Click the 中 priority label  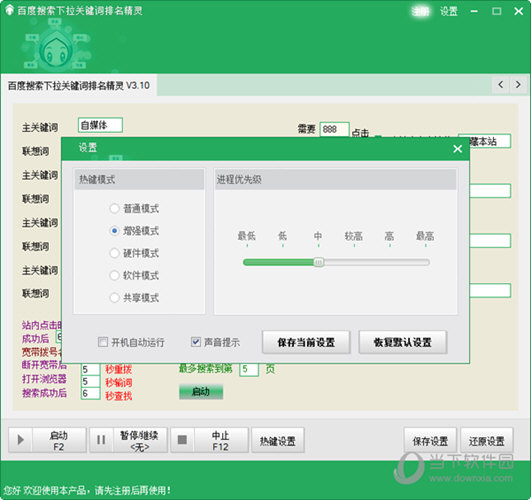318,236
